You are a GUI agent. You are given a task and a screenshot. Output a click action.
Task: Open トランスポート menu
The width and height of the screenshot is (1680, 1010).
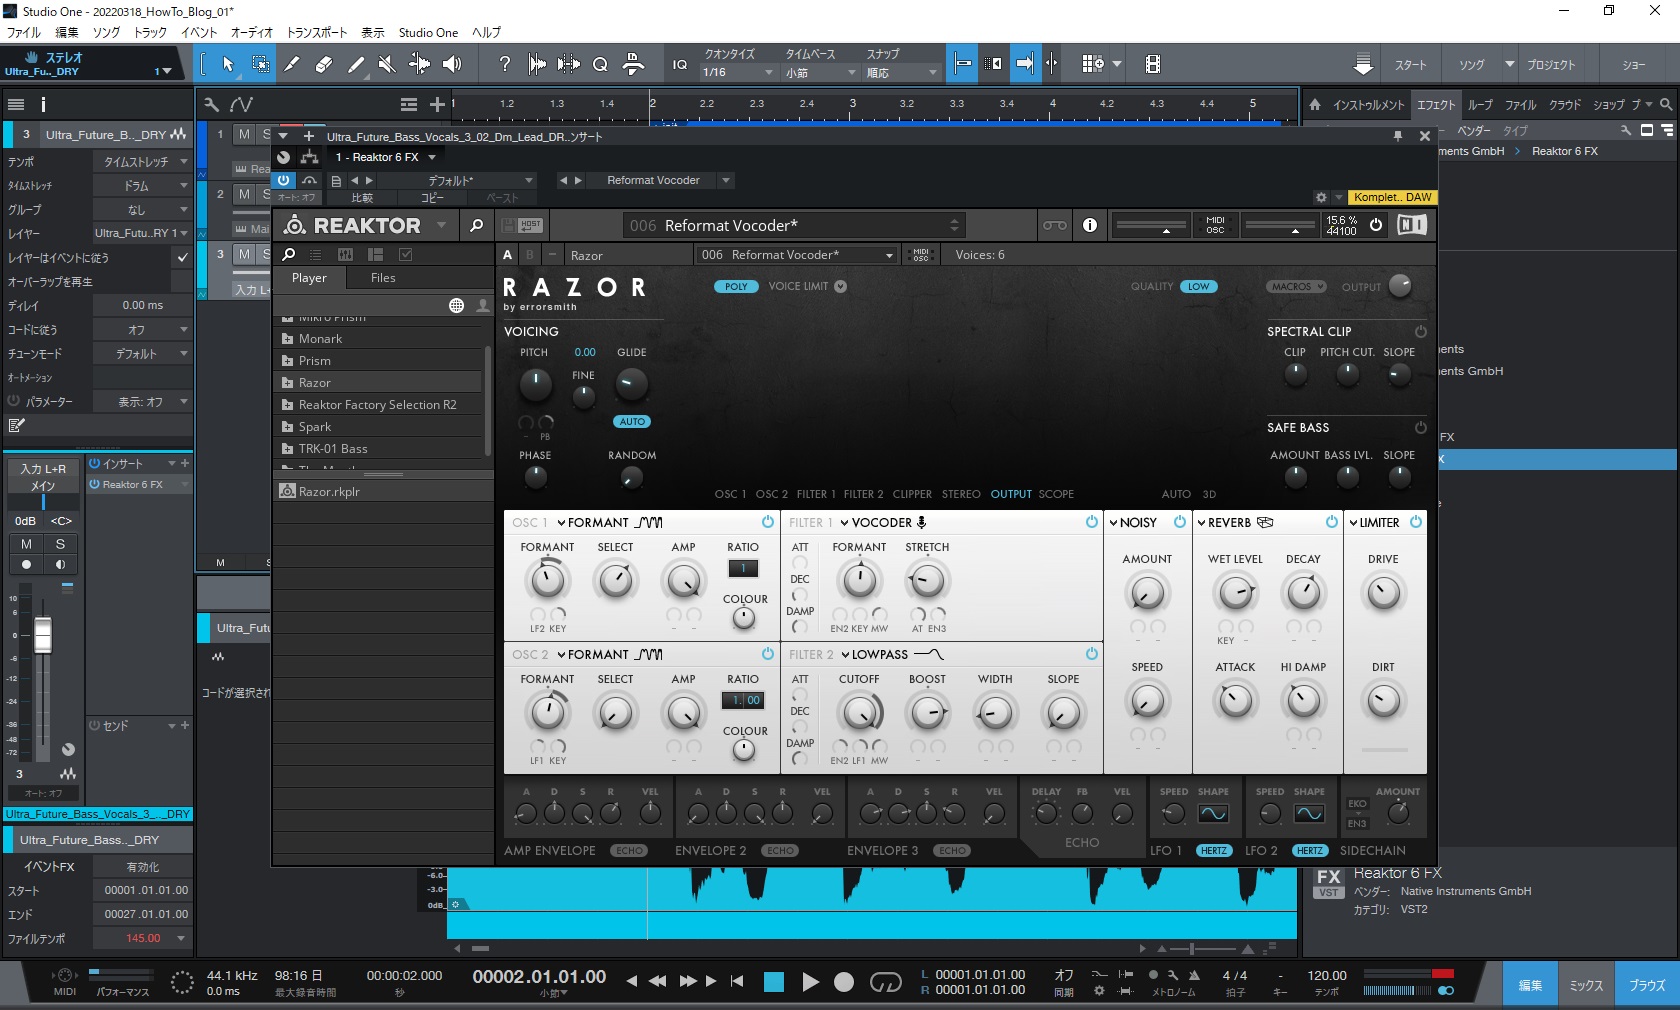tap(317, 32)
